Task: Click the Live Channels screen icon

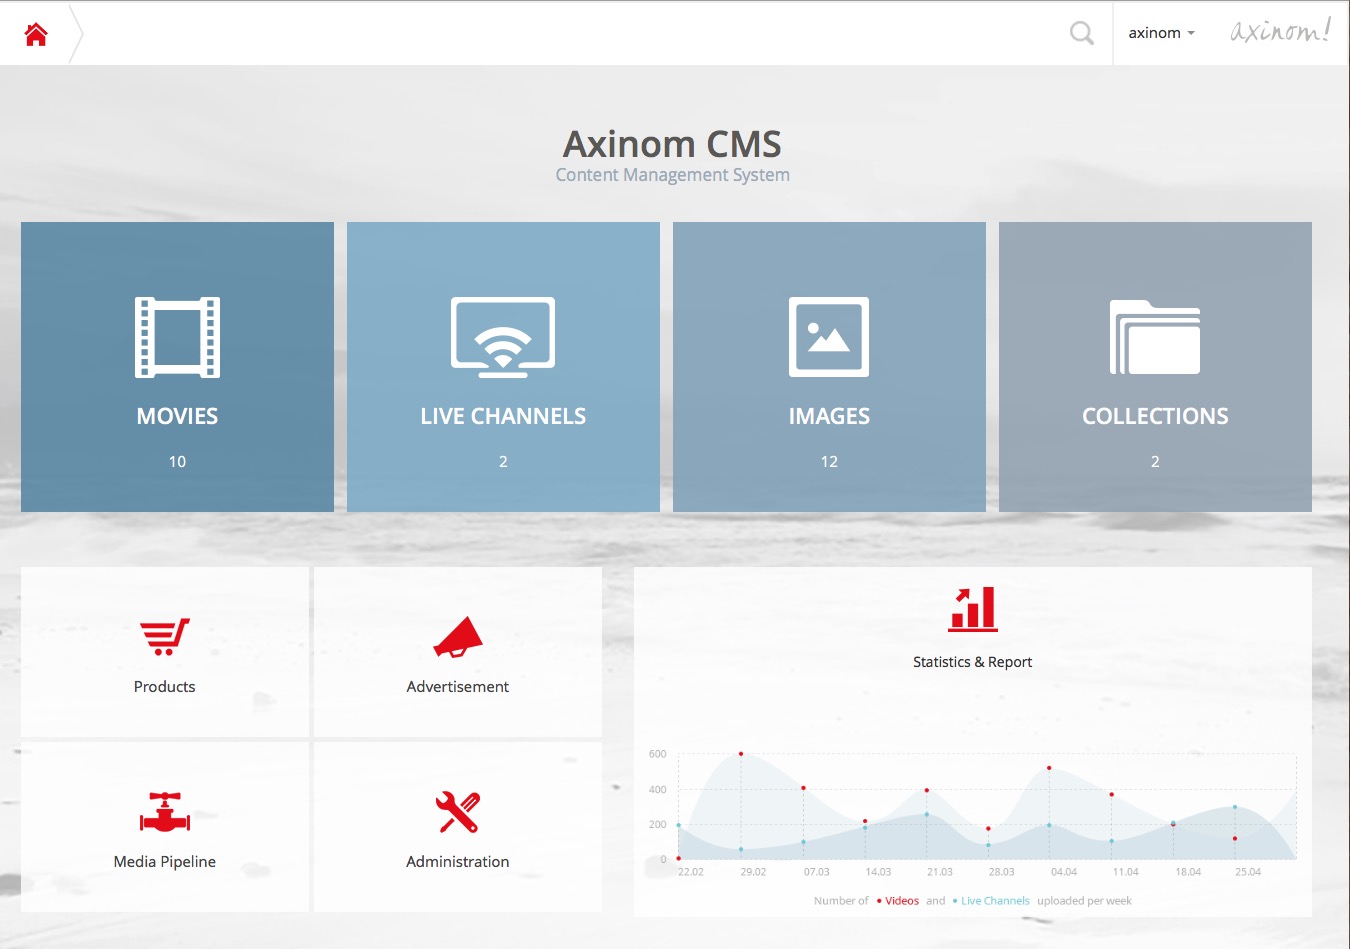Action: pyautogui.click(x=503, y=337)
